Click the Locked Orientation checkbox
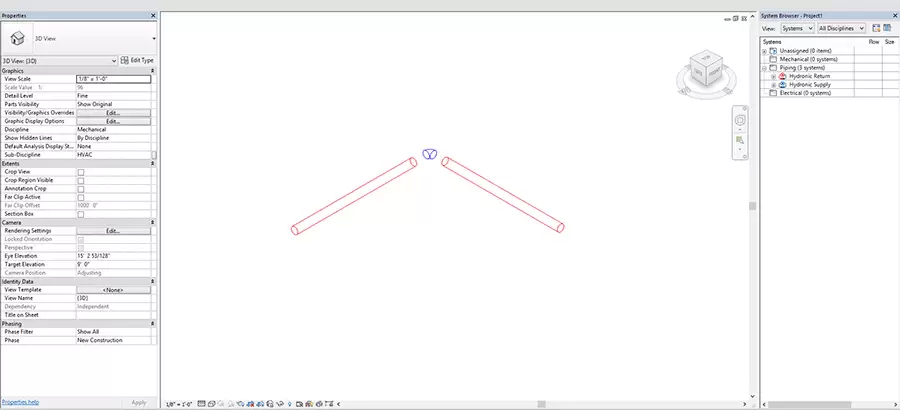This screenshot has height=410, width=900. point(81,239)
